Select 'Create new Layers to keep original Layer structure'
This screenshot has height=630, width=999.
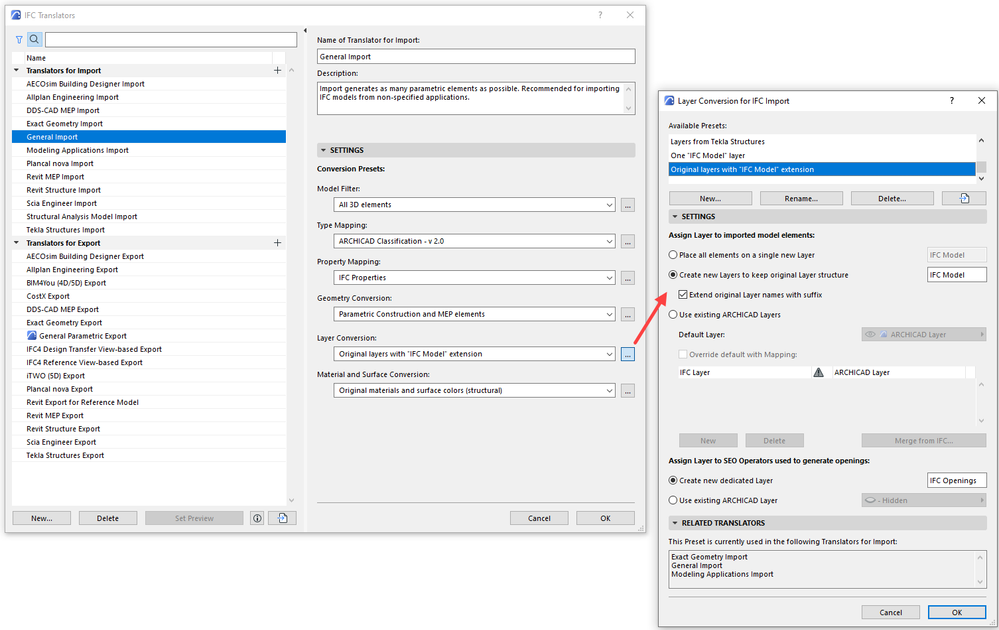click(673, 275)
